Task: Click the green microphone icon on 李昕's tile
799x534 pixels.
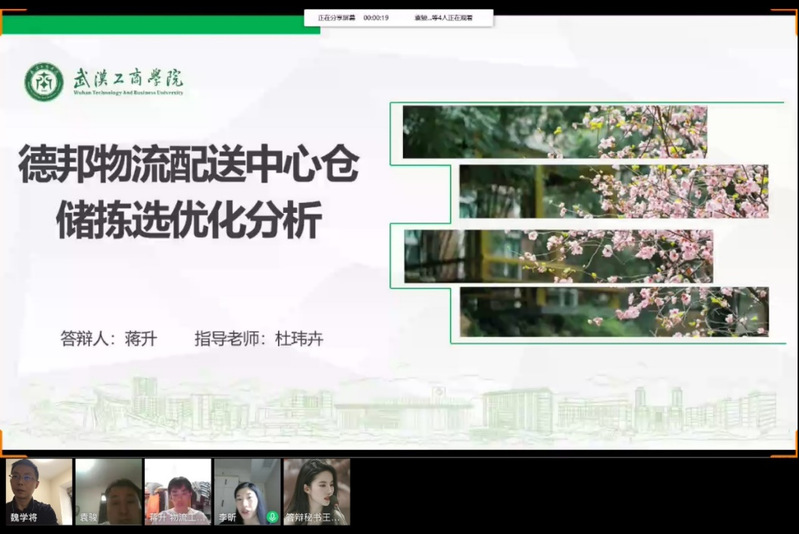Action: [x=272, y=517]
